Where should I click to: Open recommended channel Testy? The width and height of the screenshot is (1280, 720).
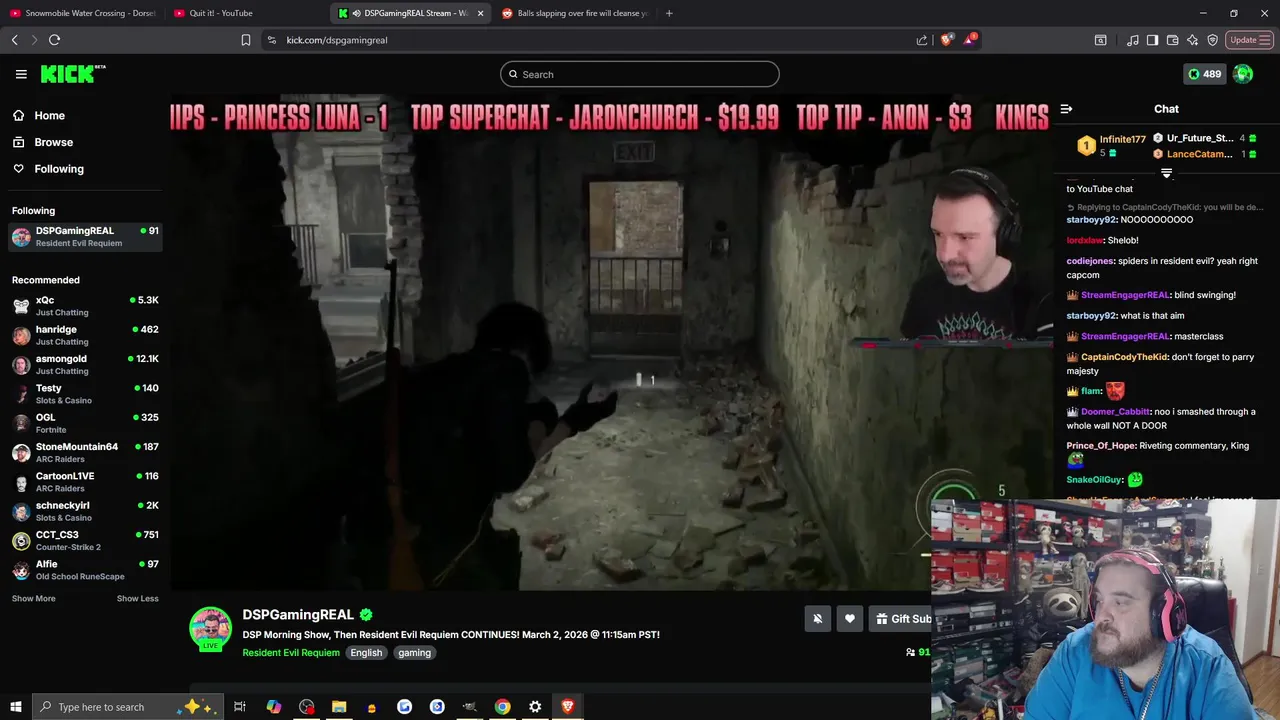(85, 394)
